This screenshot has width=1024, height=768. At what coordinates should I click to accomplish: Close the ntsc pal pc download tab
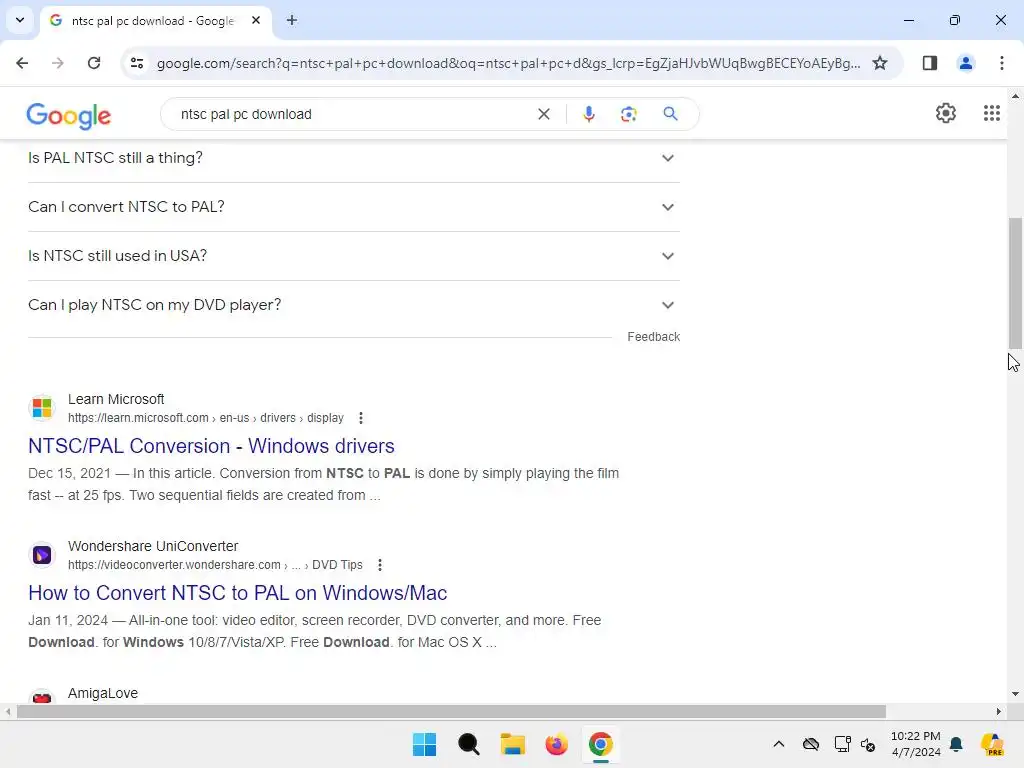pos(256,20)
